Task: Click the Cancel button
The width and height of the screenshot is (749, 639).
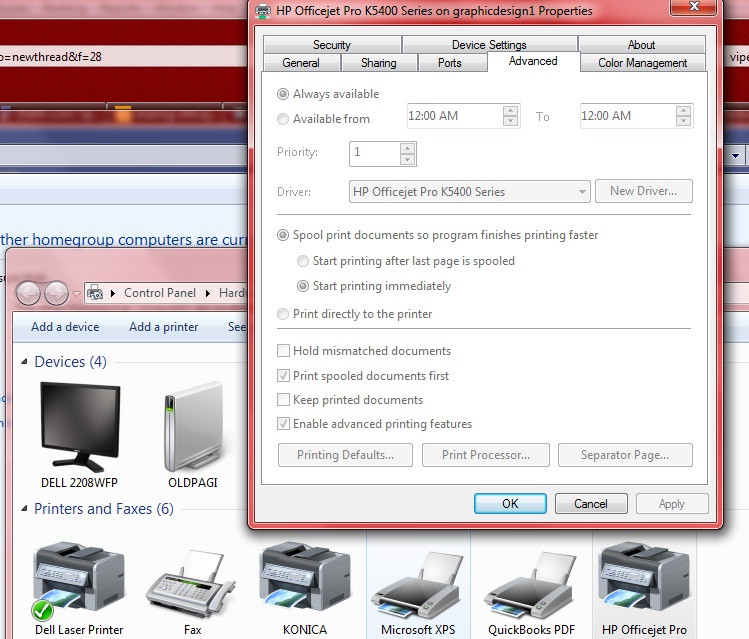Action: pos(591,504)
